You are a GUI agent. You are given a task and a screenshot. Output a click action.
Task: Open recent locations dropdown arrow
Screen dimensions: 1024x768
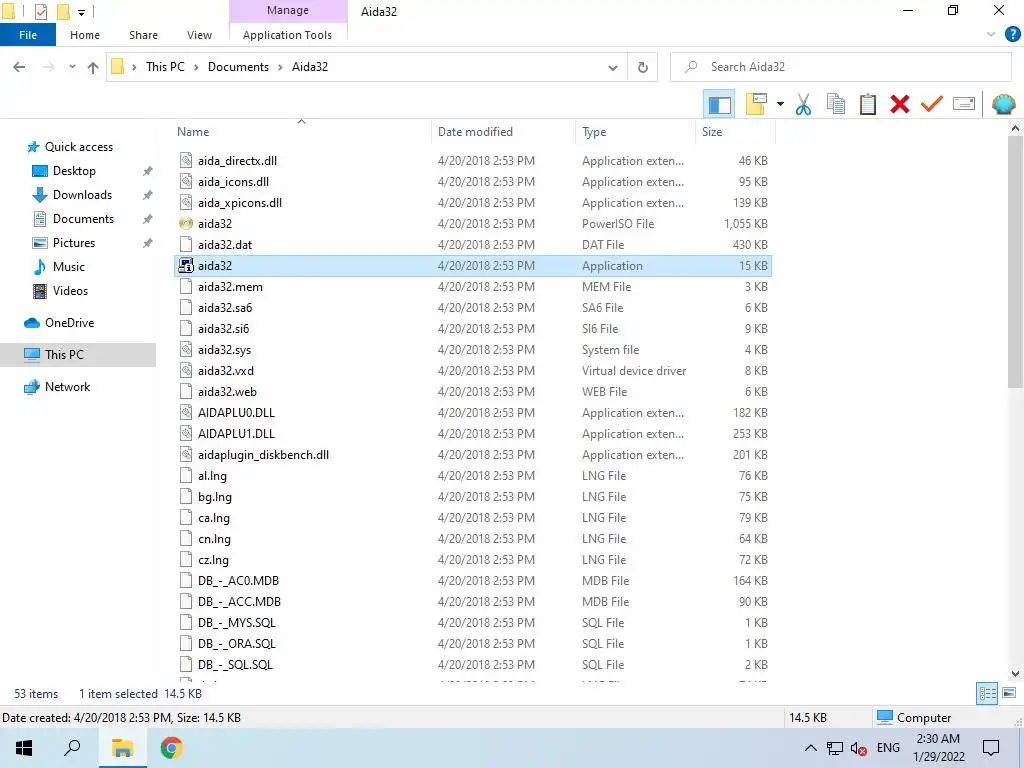(x=72, y=67)
